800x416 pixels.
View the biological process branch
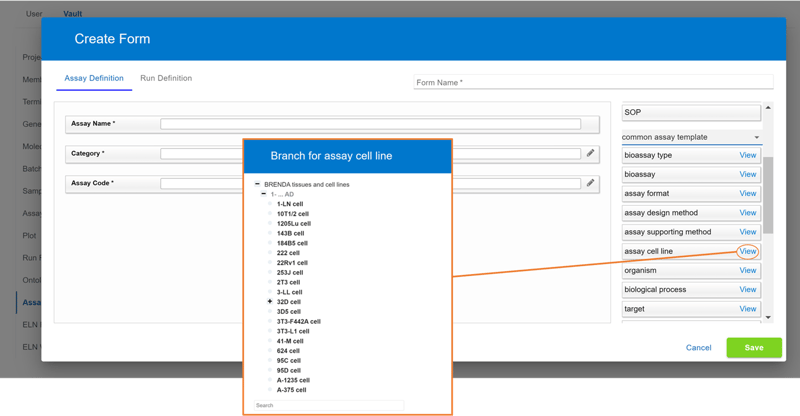[747, 289]
